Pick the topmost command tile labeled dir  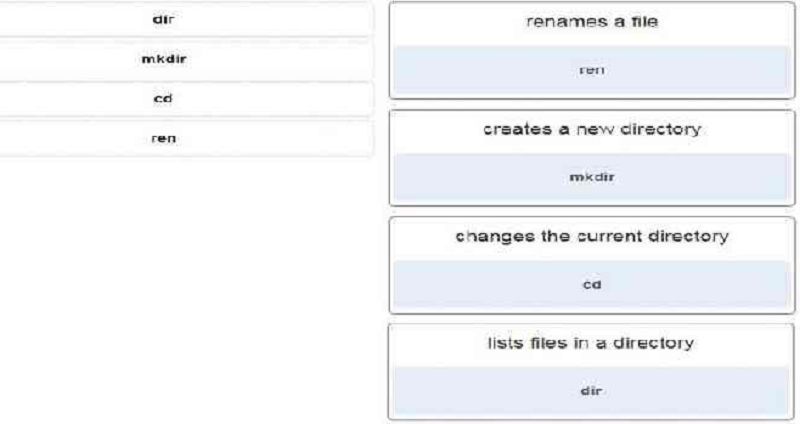tap(163, 19)
